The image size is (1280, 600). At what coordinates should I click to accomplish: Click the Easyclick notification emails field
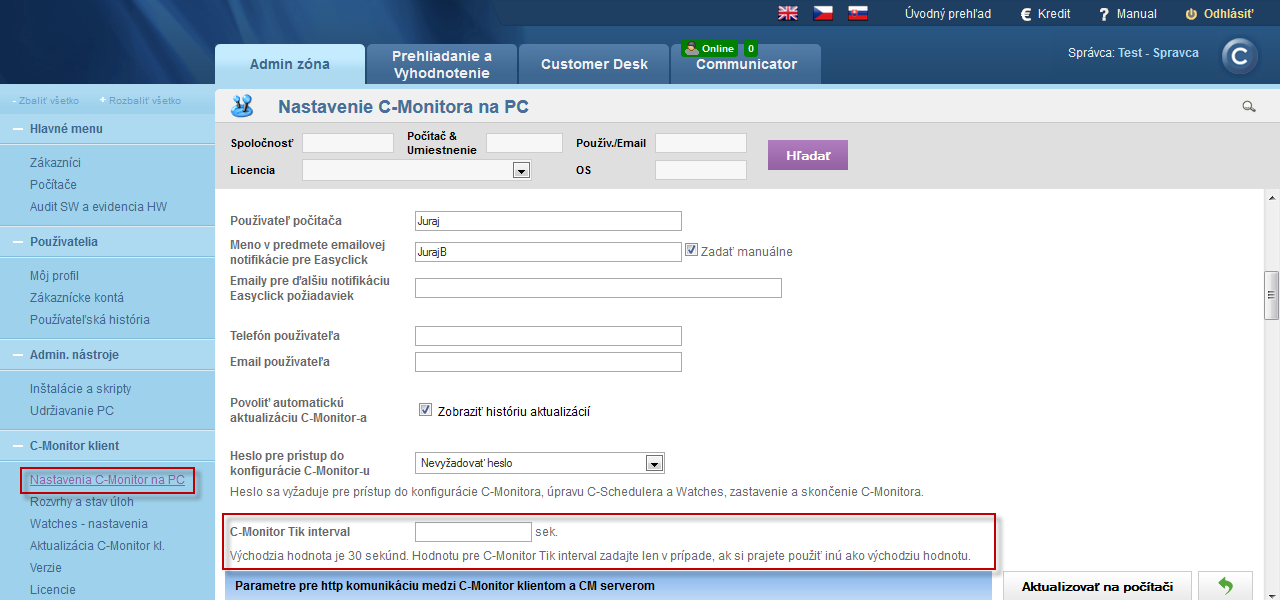click(x=598, y=288)
